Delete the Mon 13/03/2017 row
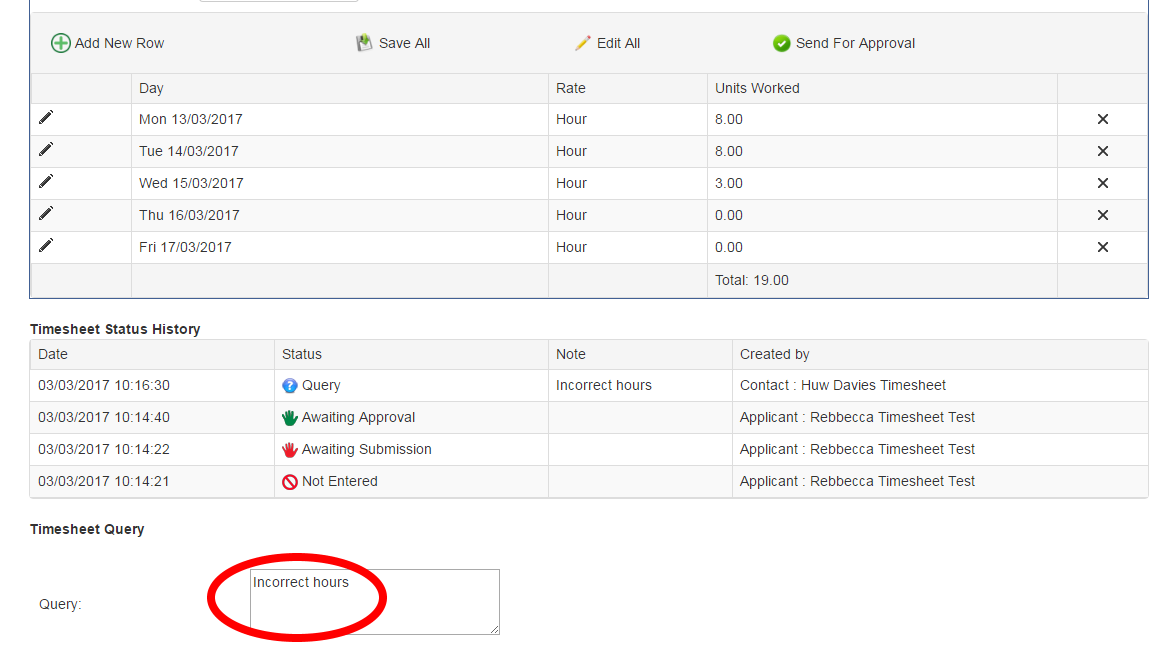 pyautogui.click(x=1103, y=119)
